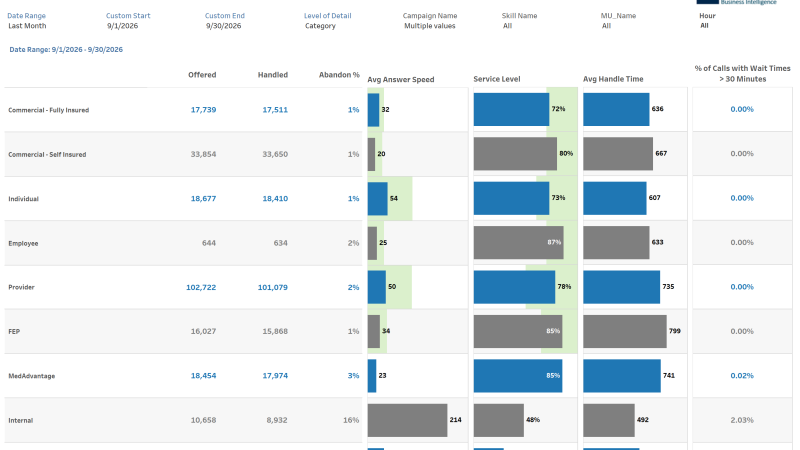Click Offered value 17,739

(203, 109)
